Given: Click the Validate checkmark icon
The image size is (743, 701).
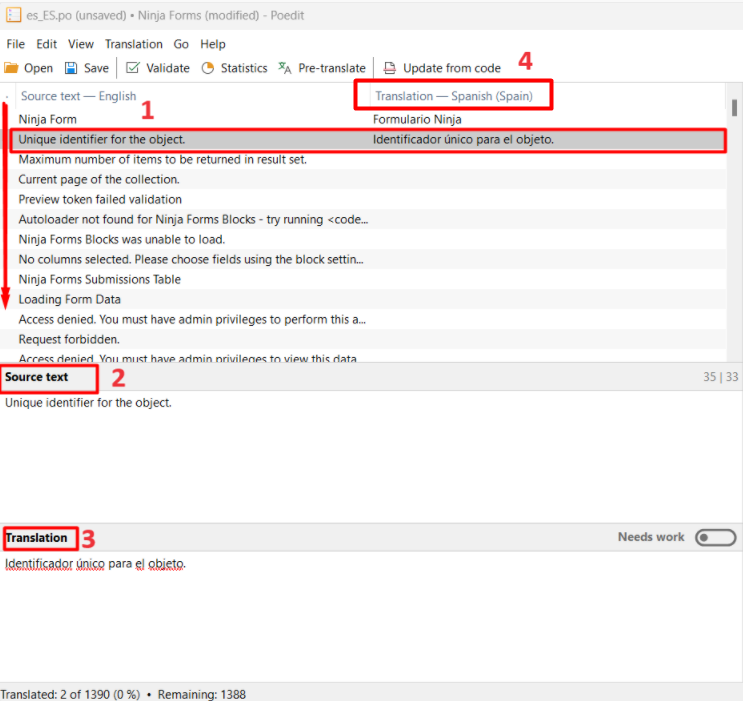Looking at the screenshot, I should click(133, 68).
